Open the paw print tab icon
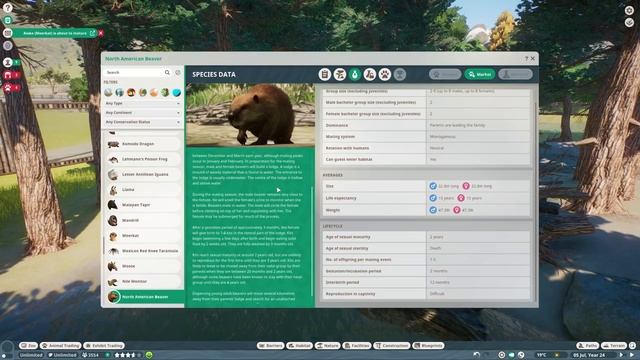The image size is (640, 360). click(384, 74)
